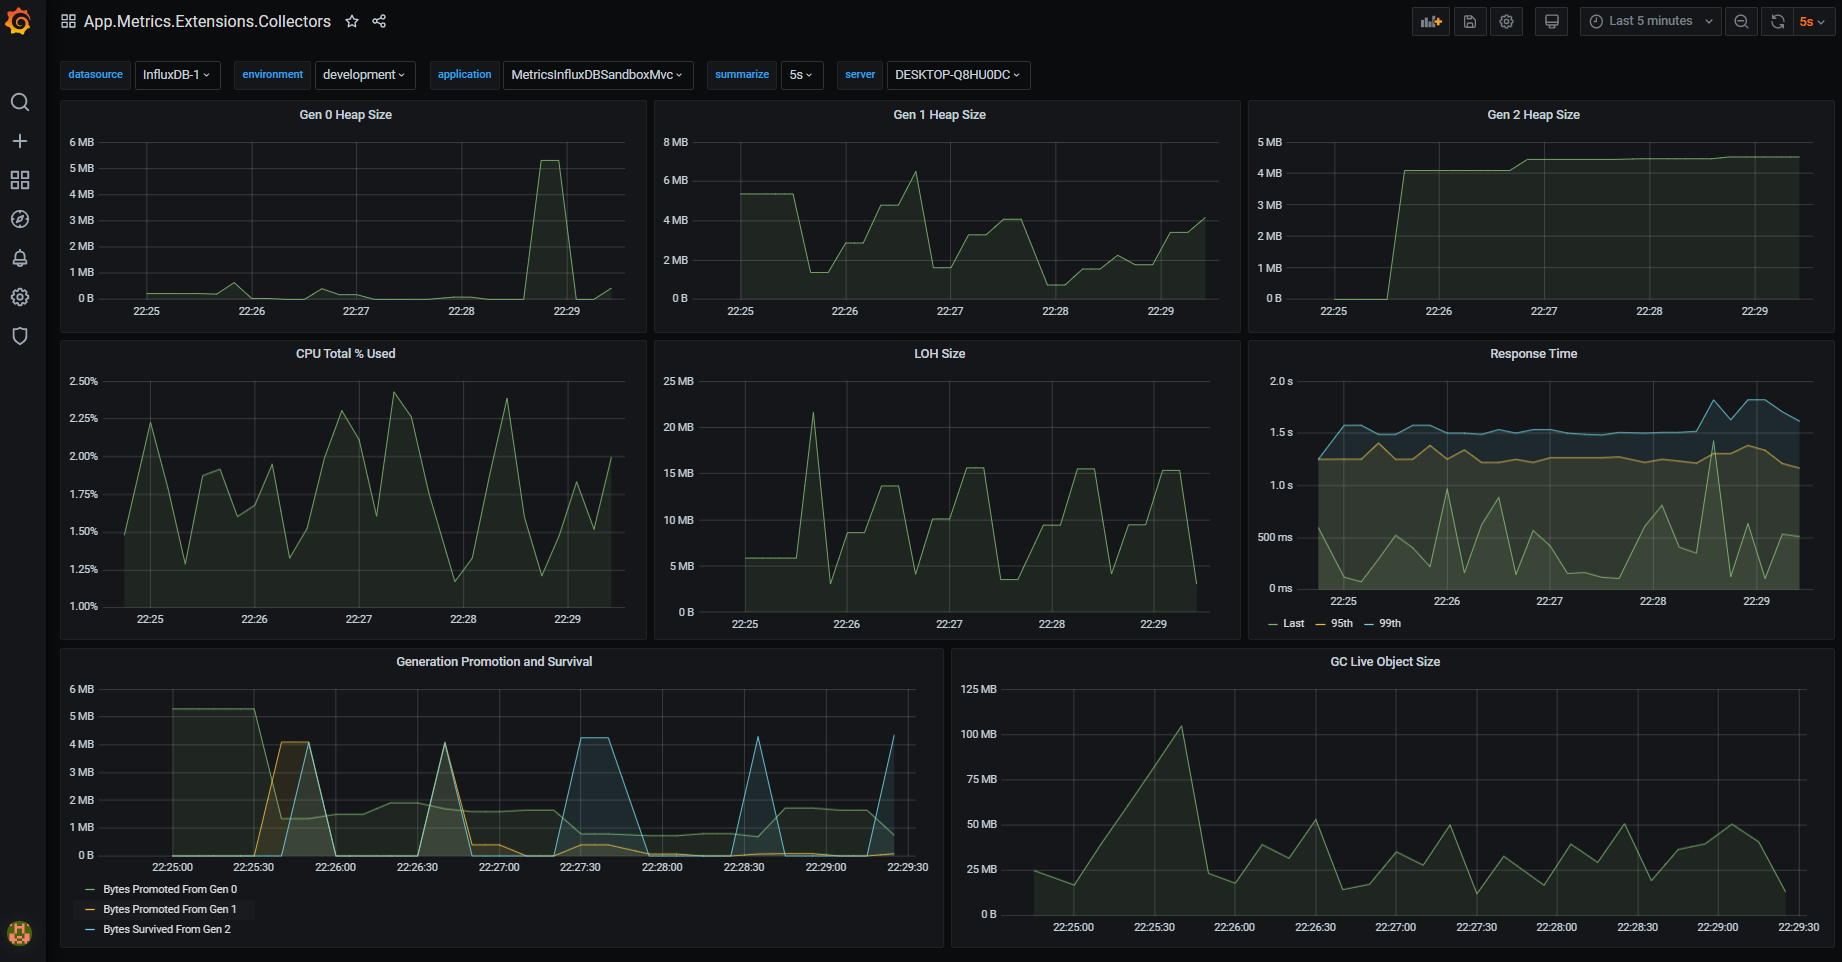1842x962 pixels.
Task: Open the InfluxDB-1 datasource dropdown
Action: [x=177, y=75]
